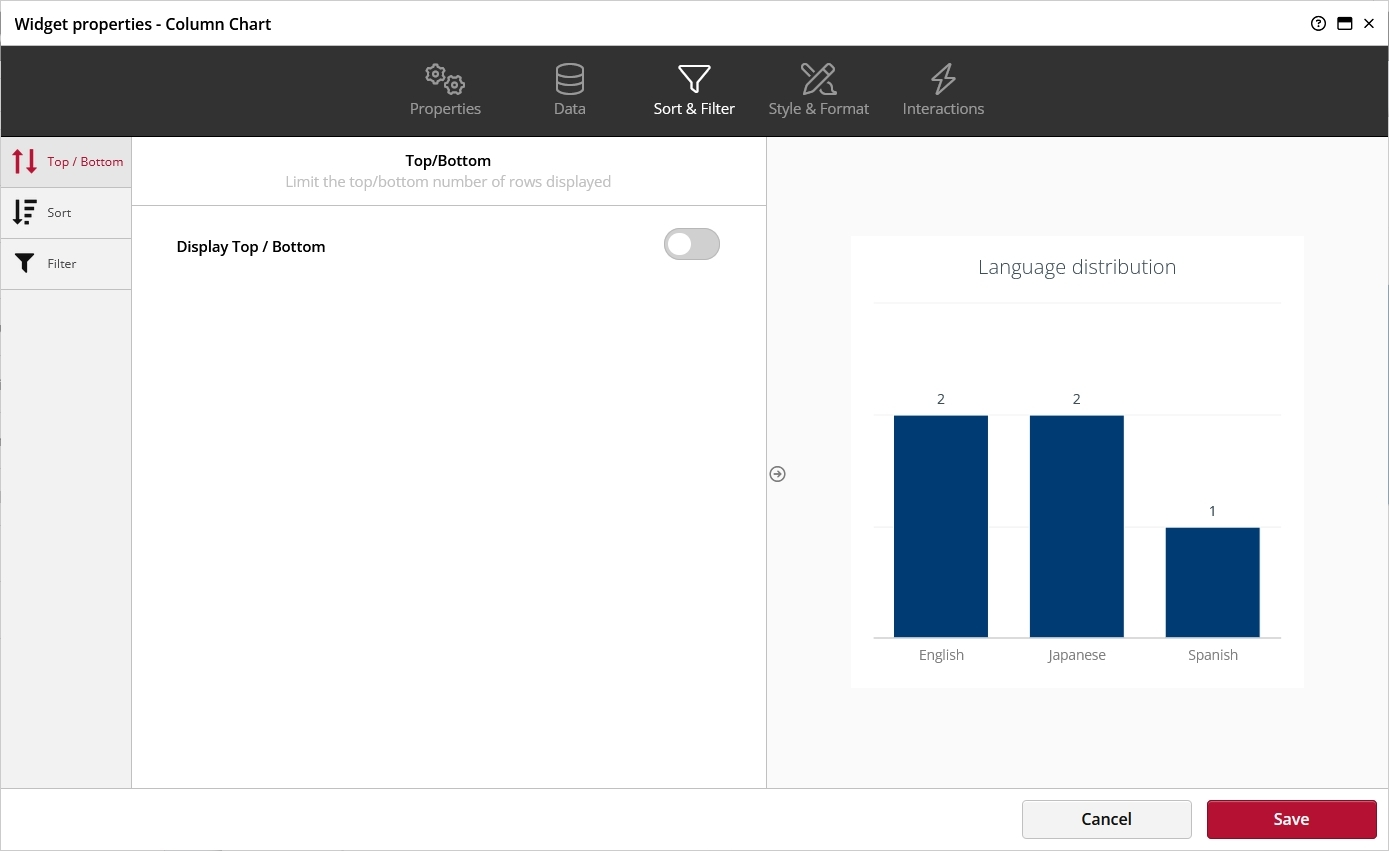Go to the Interactions tab label

tap(943, 108)
